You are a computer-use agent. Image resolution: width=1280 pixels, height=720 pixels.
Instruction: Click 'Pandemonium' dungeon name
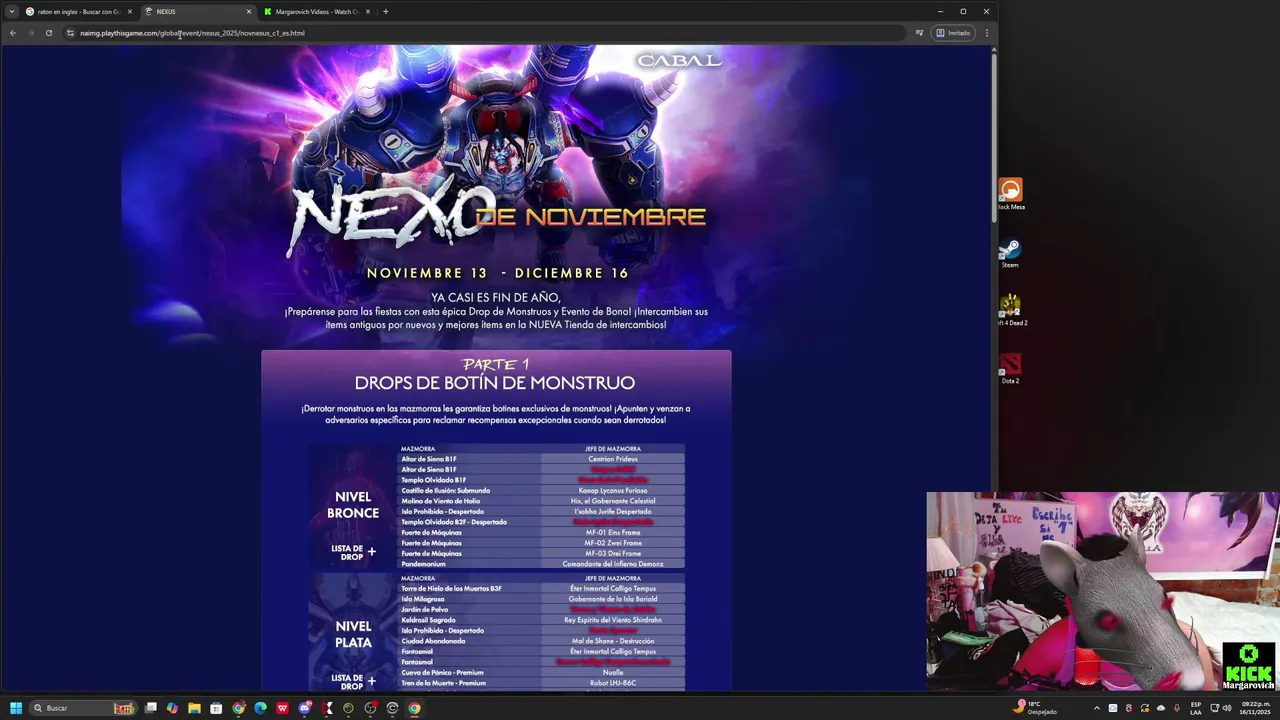point(423,564)
